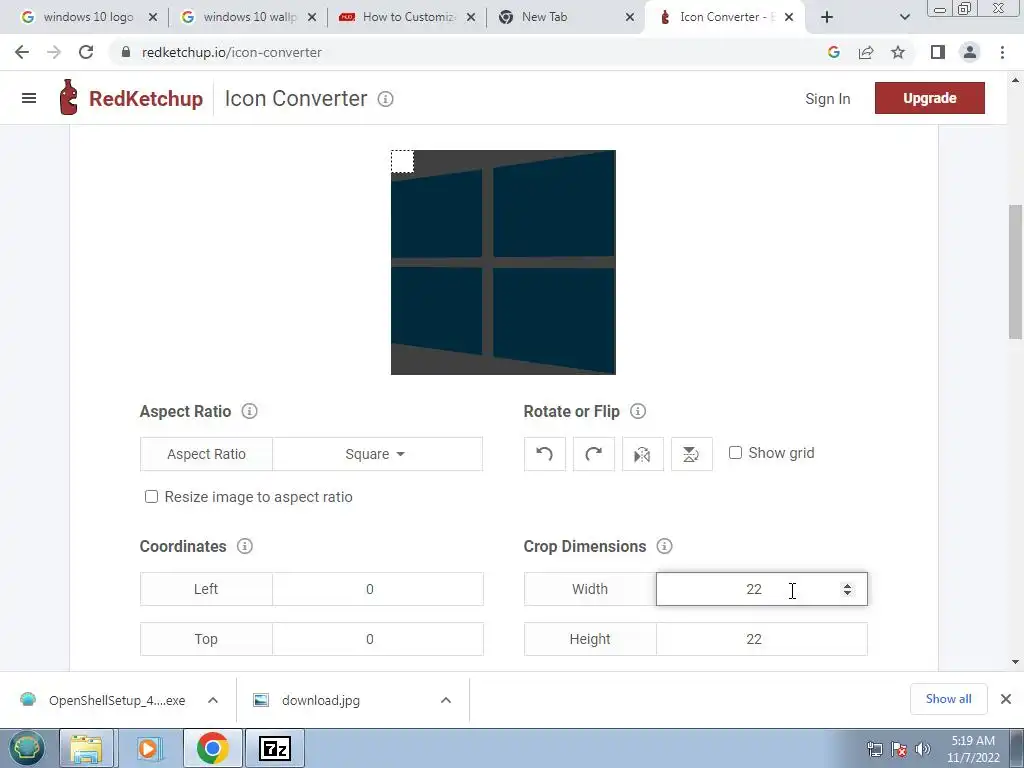Click the RedKetchup brand name

(x=146, y=99)
